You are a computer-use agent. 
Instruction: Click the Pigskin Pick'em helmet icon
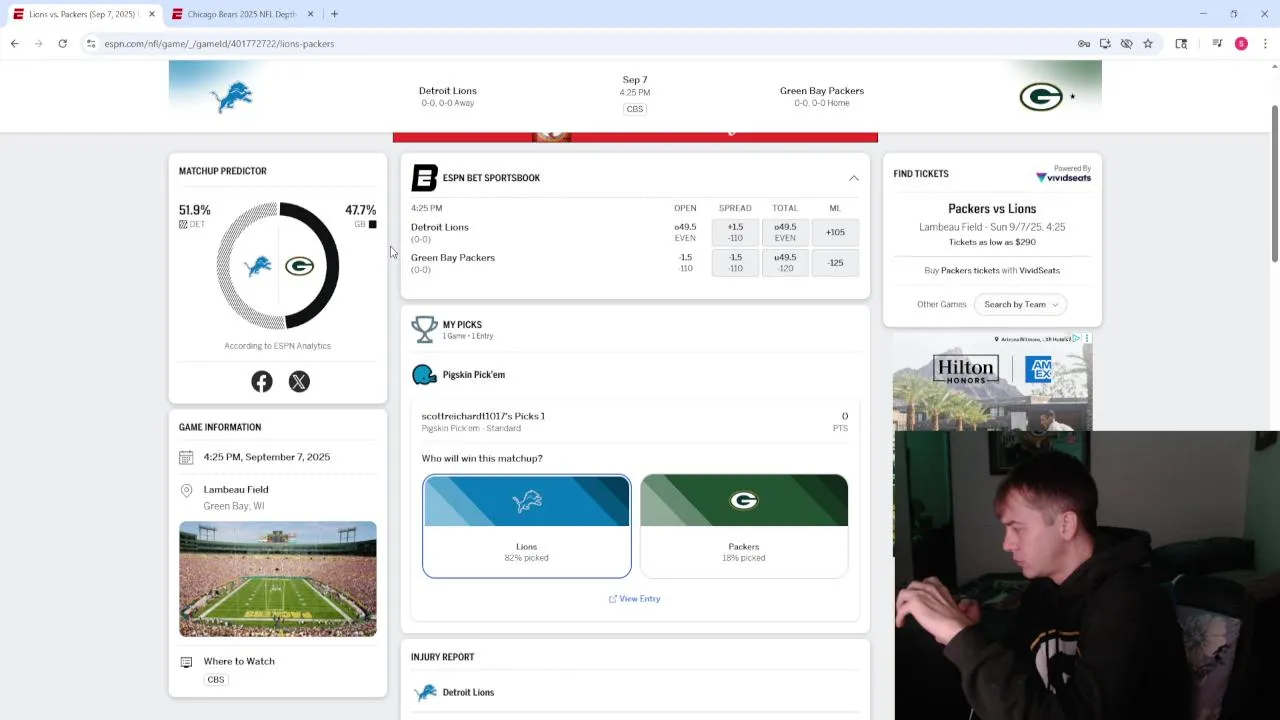pyautogui.click(x=424, y=375)
